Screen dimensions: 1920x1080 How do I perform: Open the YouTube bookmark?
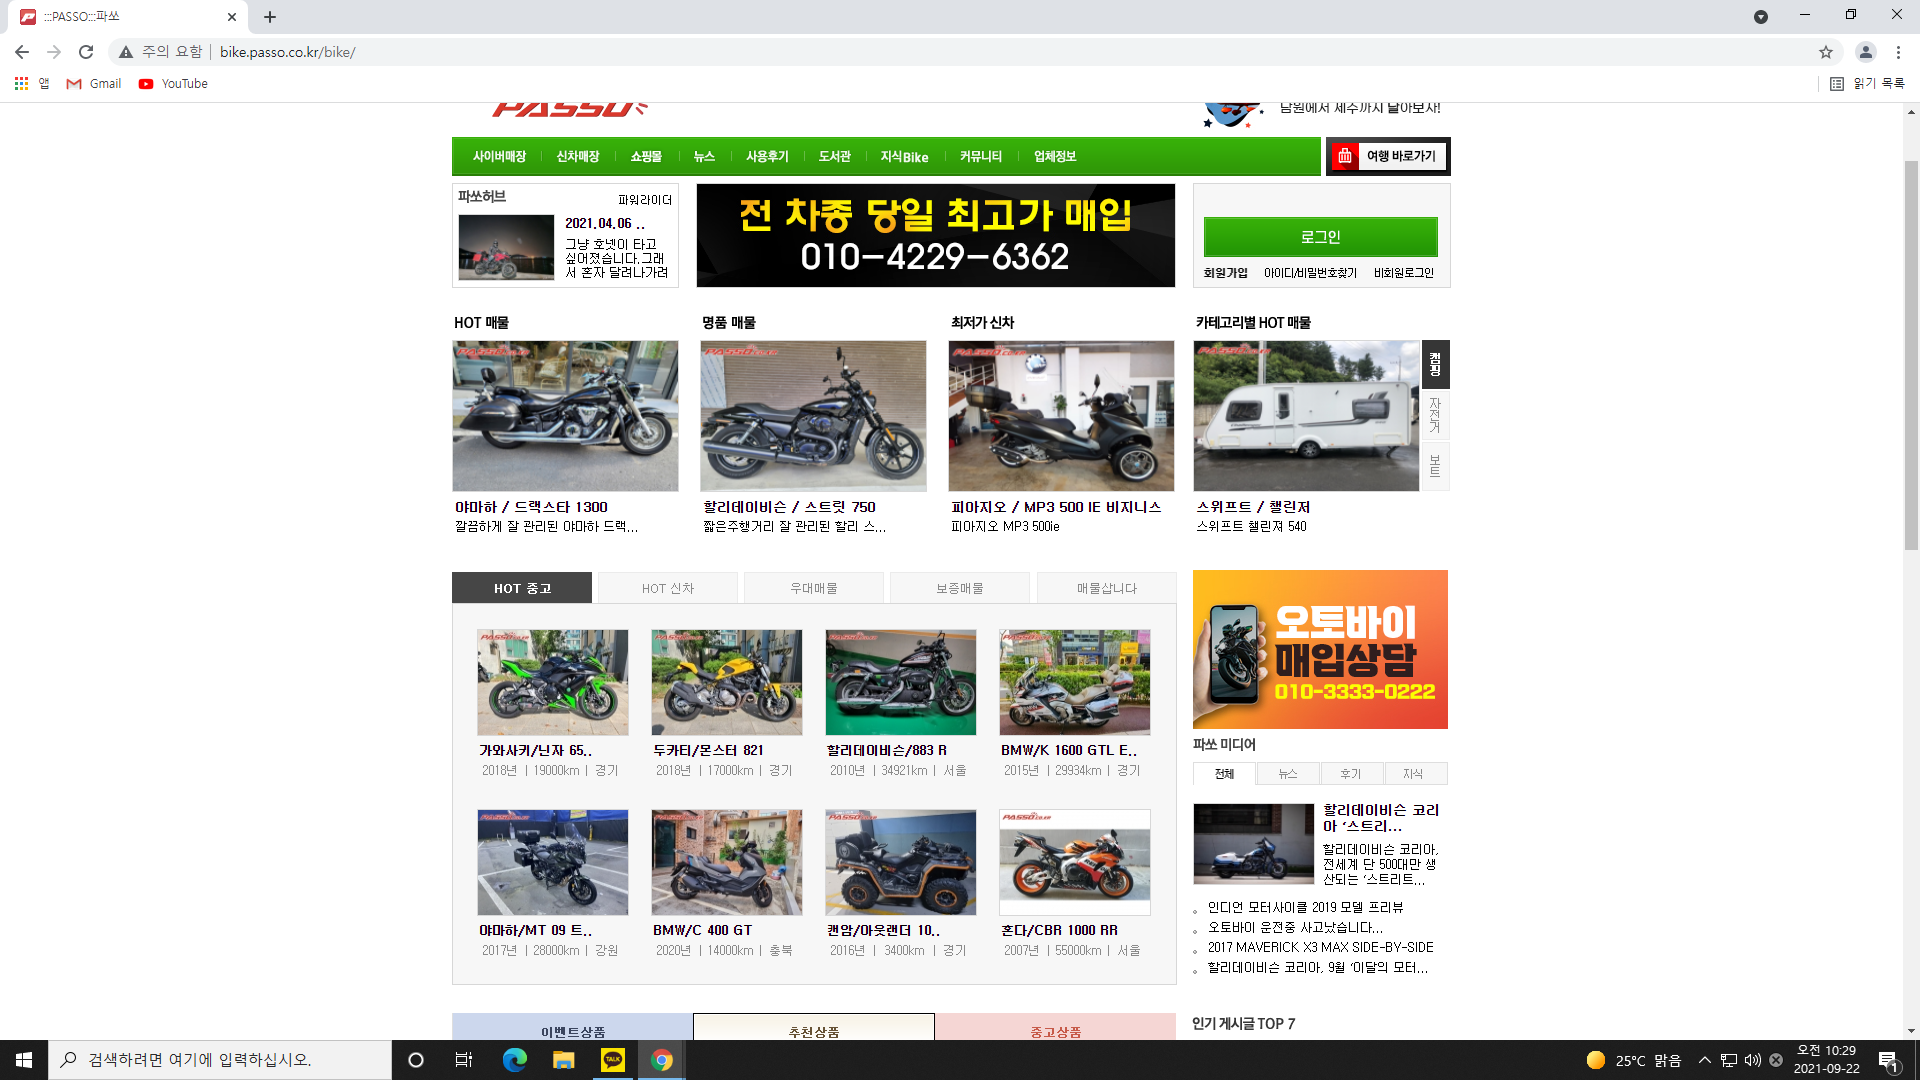point(174,84)
